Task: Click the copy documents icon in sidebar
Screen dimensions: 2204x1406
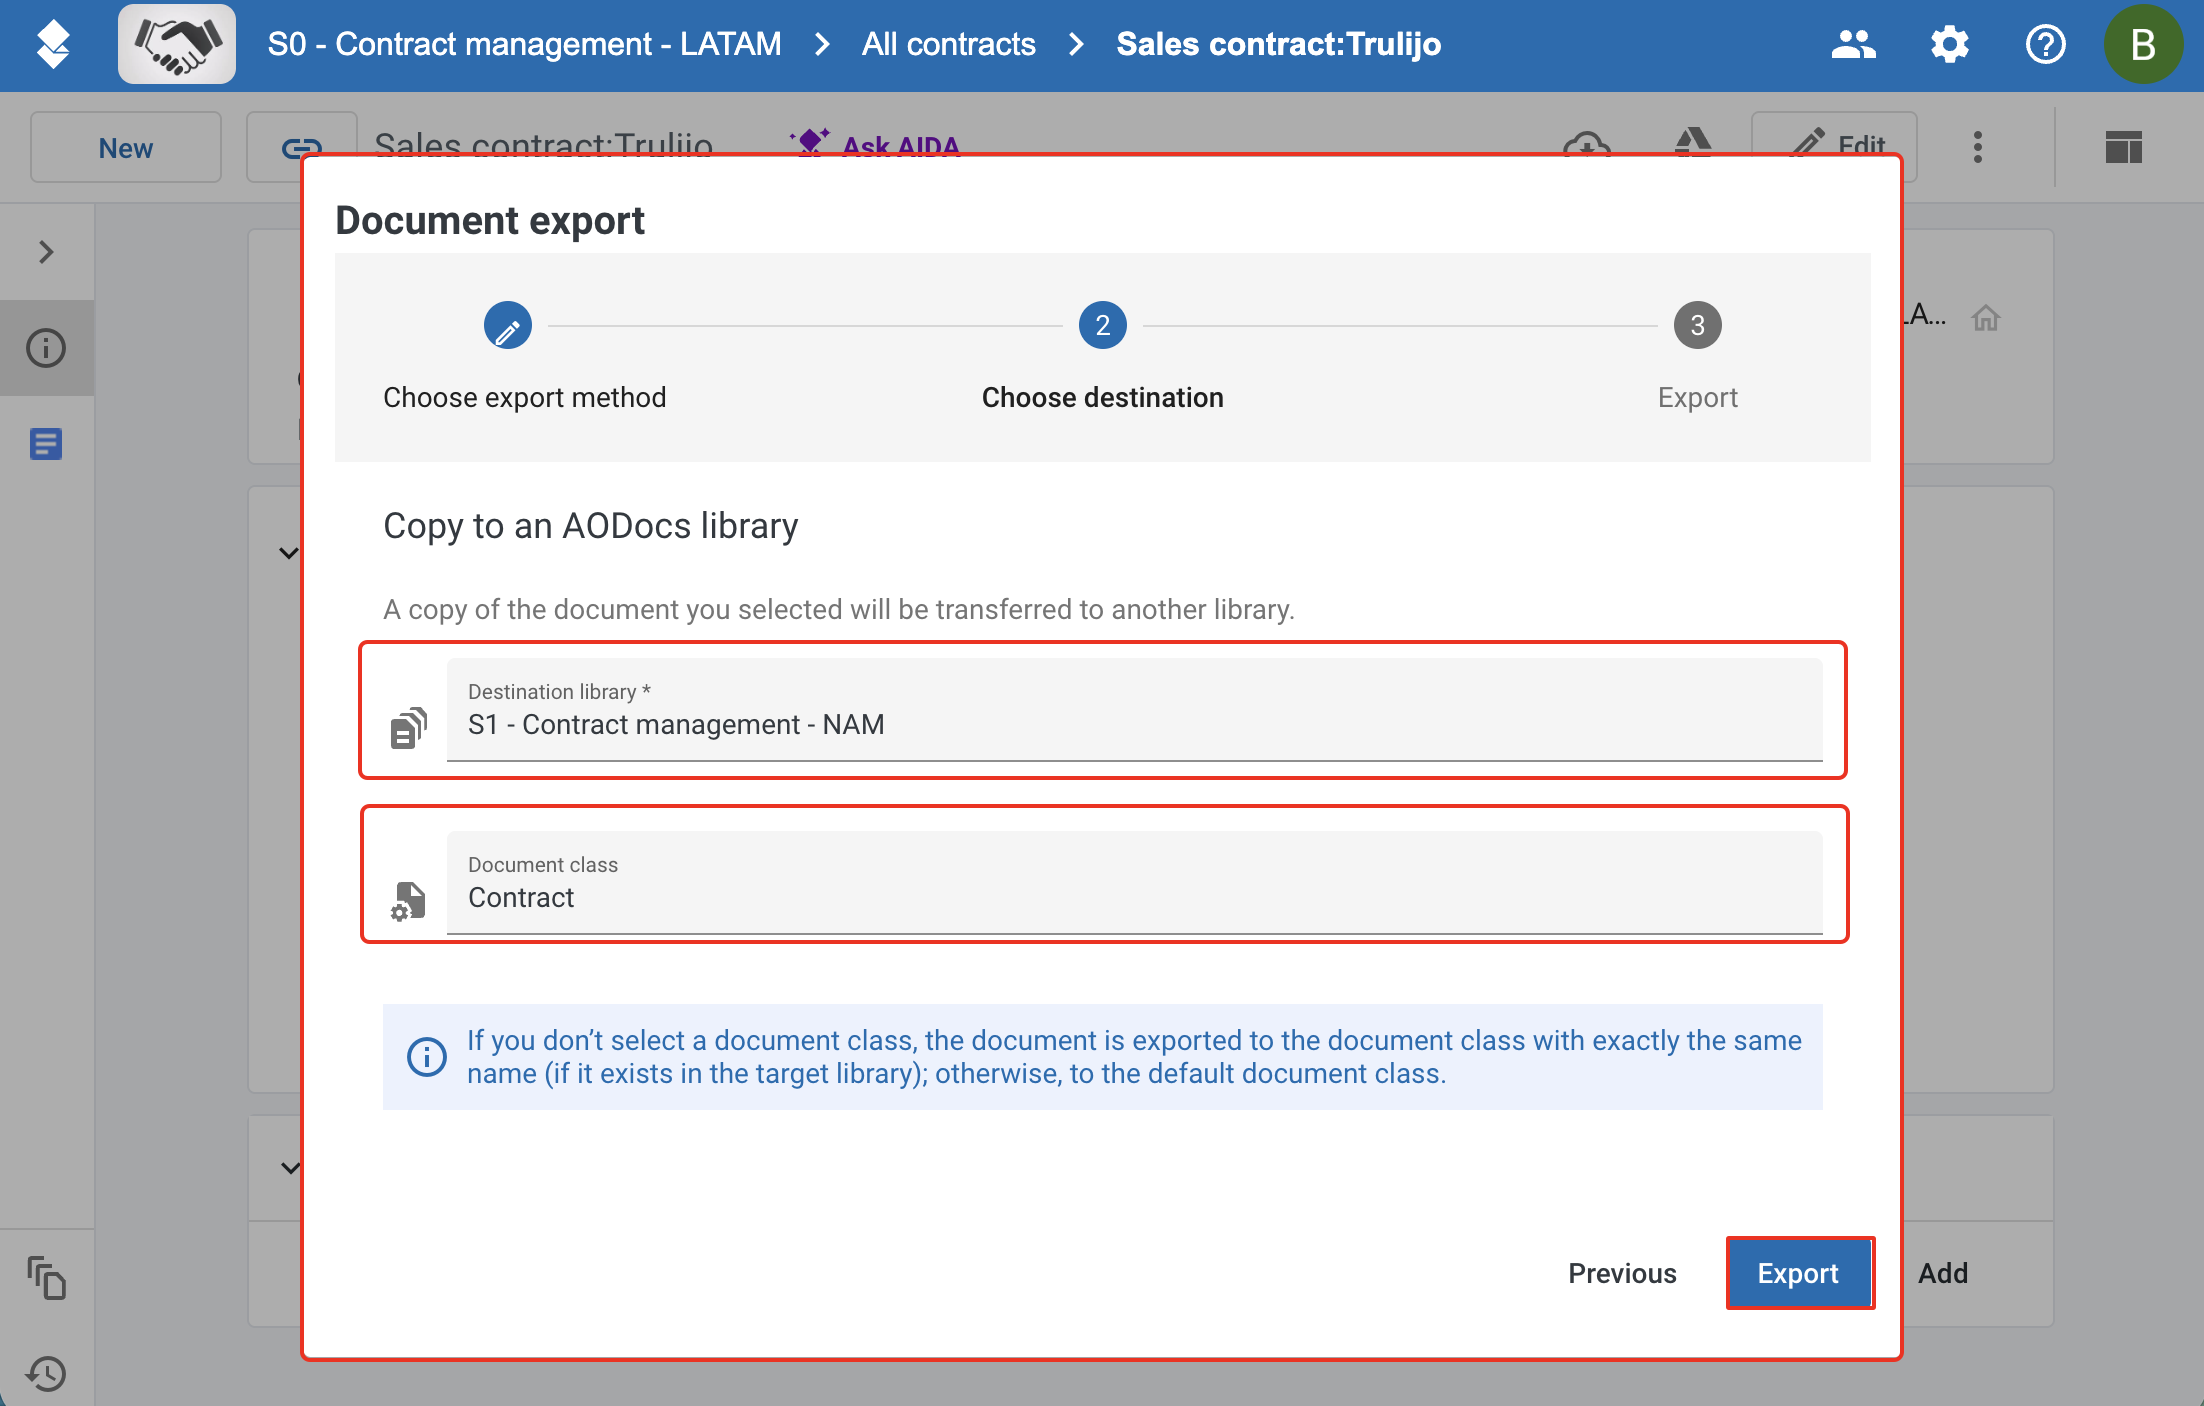Action: point(46,1277)
